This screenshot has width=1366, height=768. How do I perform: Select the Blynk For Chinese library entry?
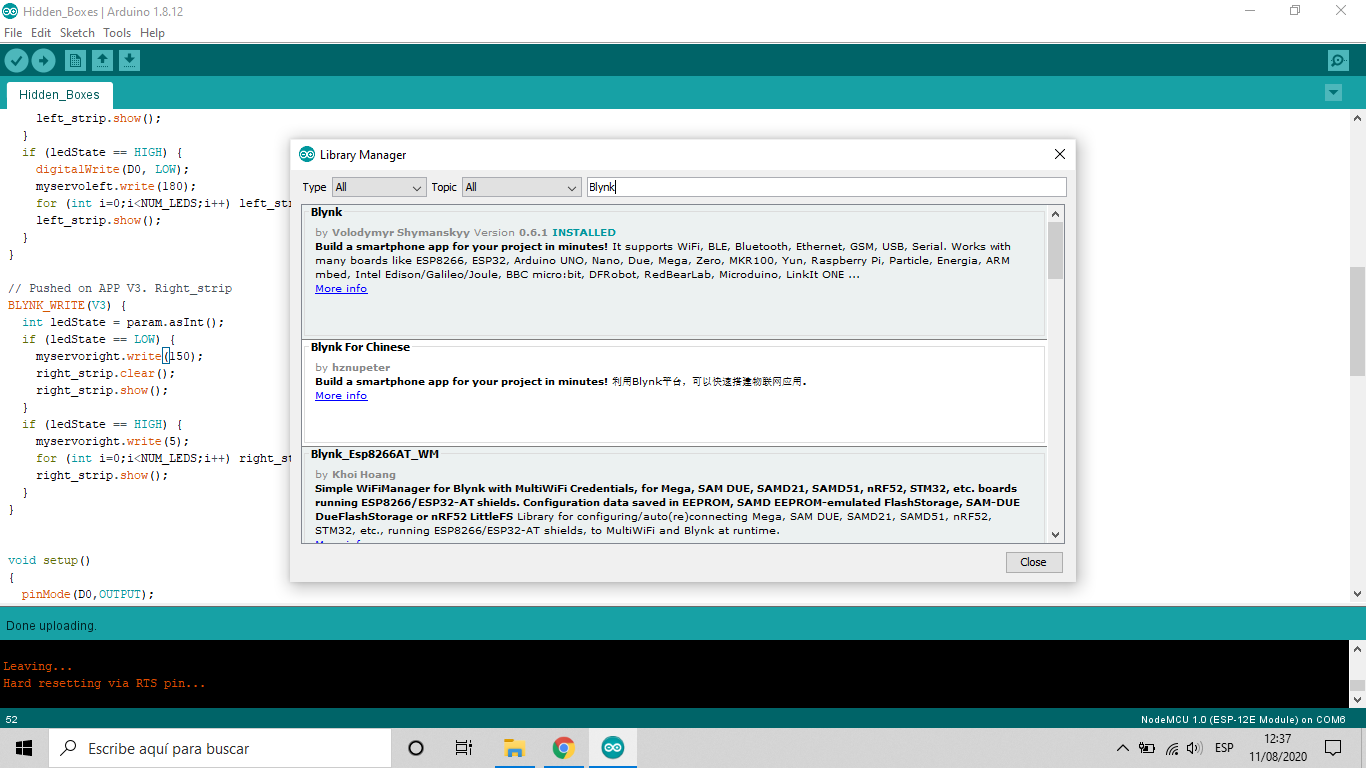click(674, 392)
